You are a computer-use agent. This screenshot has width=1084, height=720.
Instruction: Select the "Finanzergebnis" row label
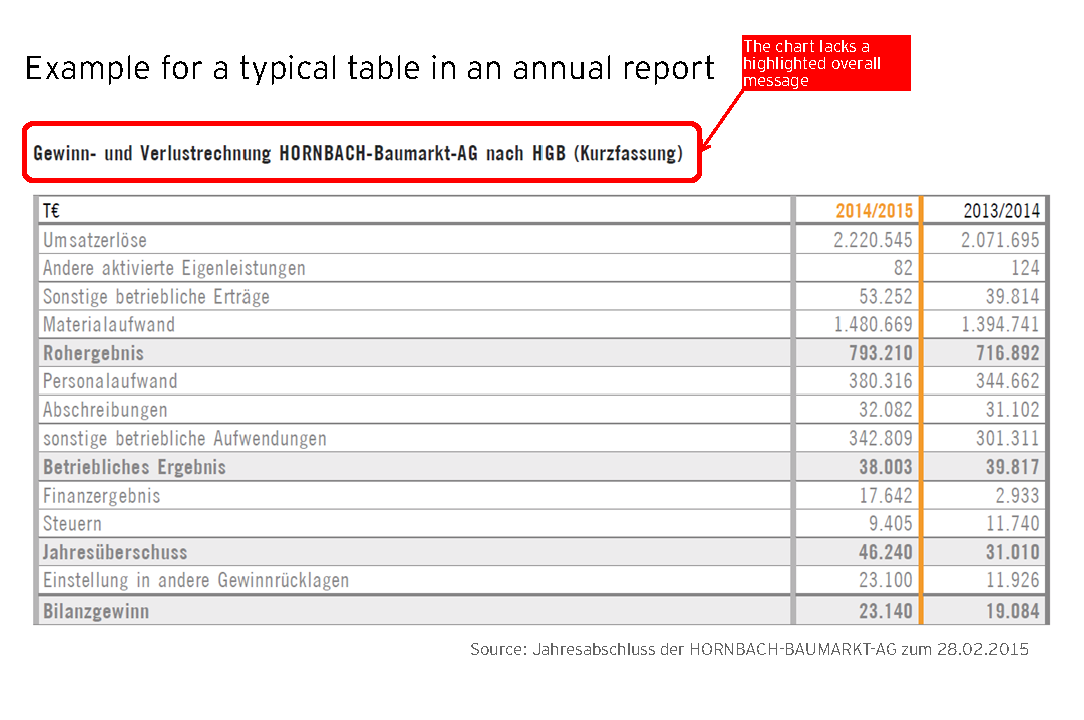tap(102, 496)
